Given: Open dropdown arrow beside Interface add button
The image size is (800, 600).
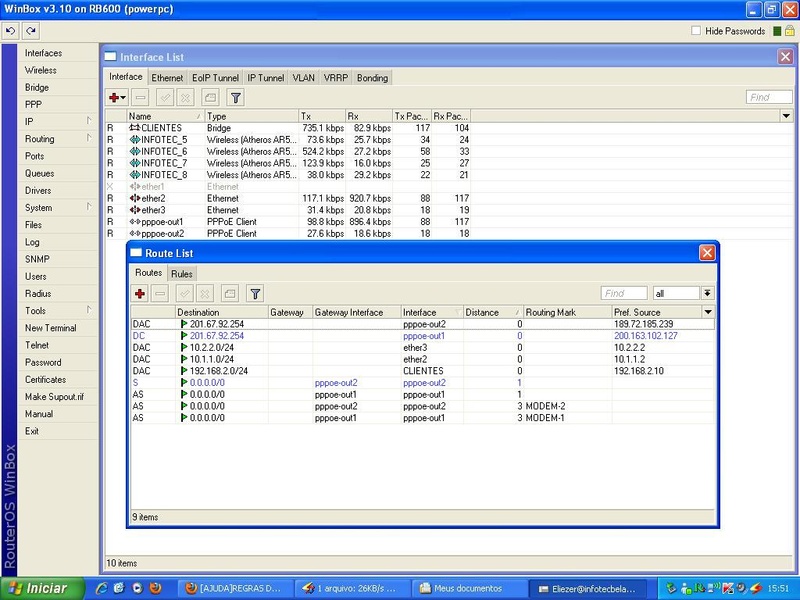Looking at the screenshot, I should coord(123,97).
